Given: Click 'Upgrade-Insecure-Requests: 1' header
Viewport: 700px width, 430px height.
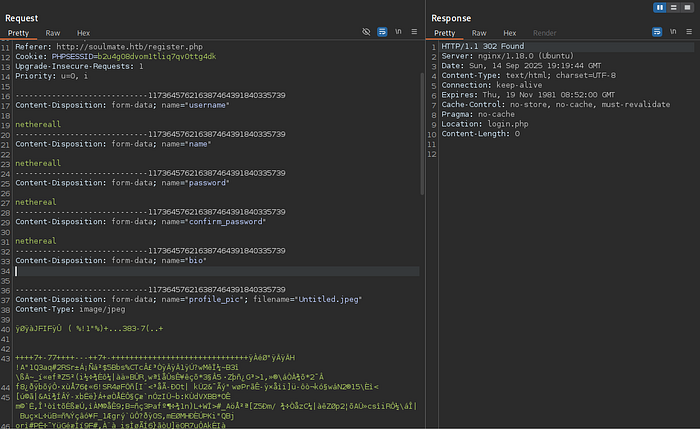Looking at the screenshot, I should click(x=79, y=67).
